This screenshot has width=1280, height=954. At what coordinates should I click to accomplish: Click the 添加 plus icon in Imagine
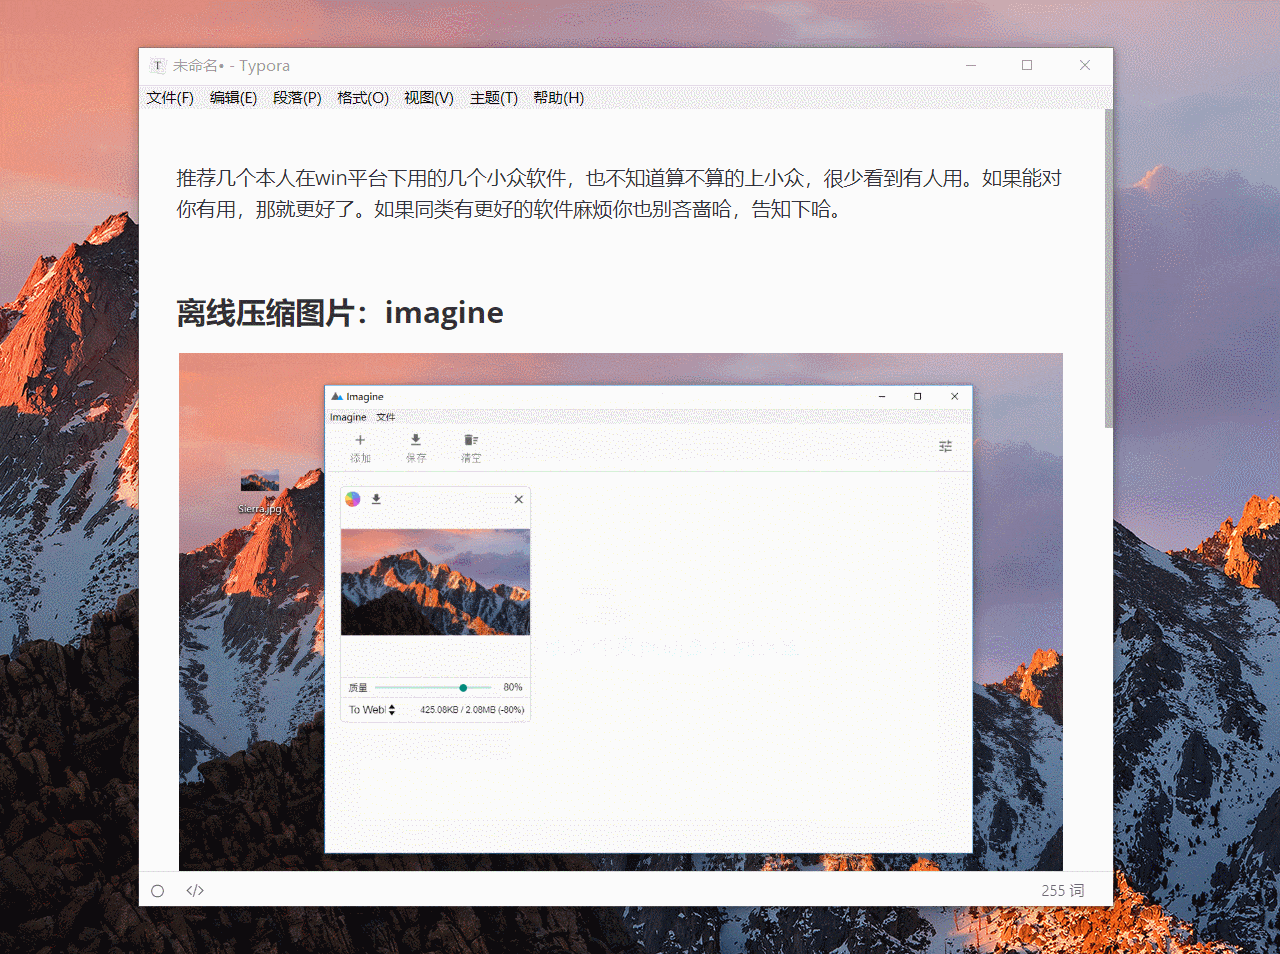[x=360, y=441]
